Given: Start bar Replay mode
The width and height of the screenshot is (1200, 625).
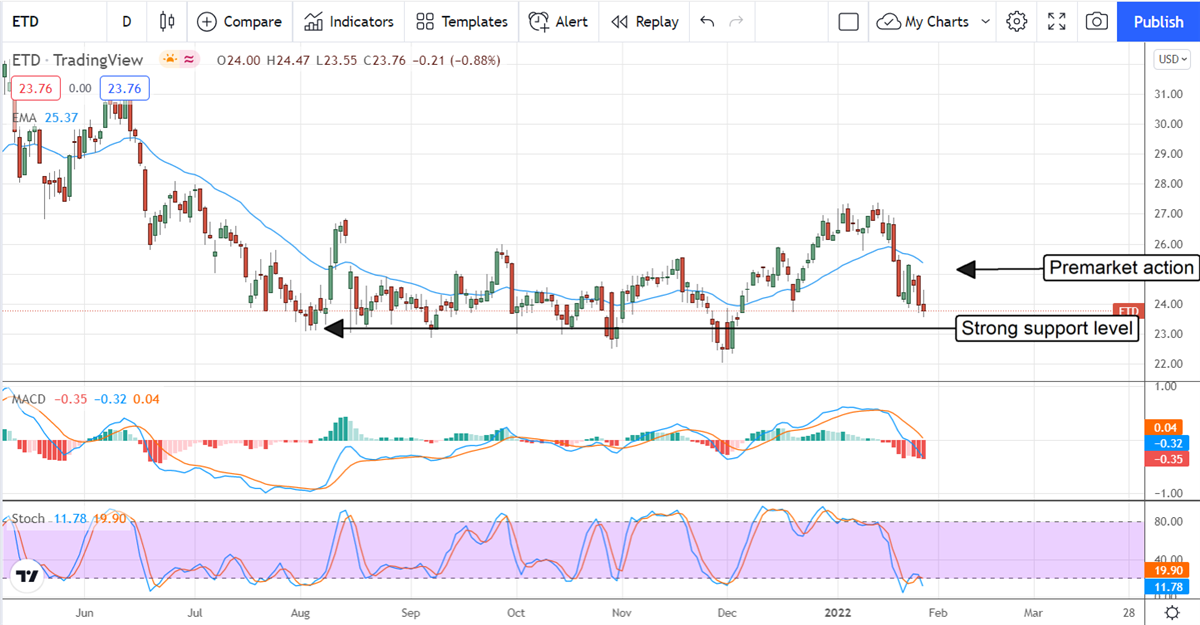Looking at the screenshot, I should 644,21.
